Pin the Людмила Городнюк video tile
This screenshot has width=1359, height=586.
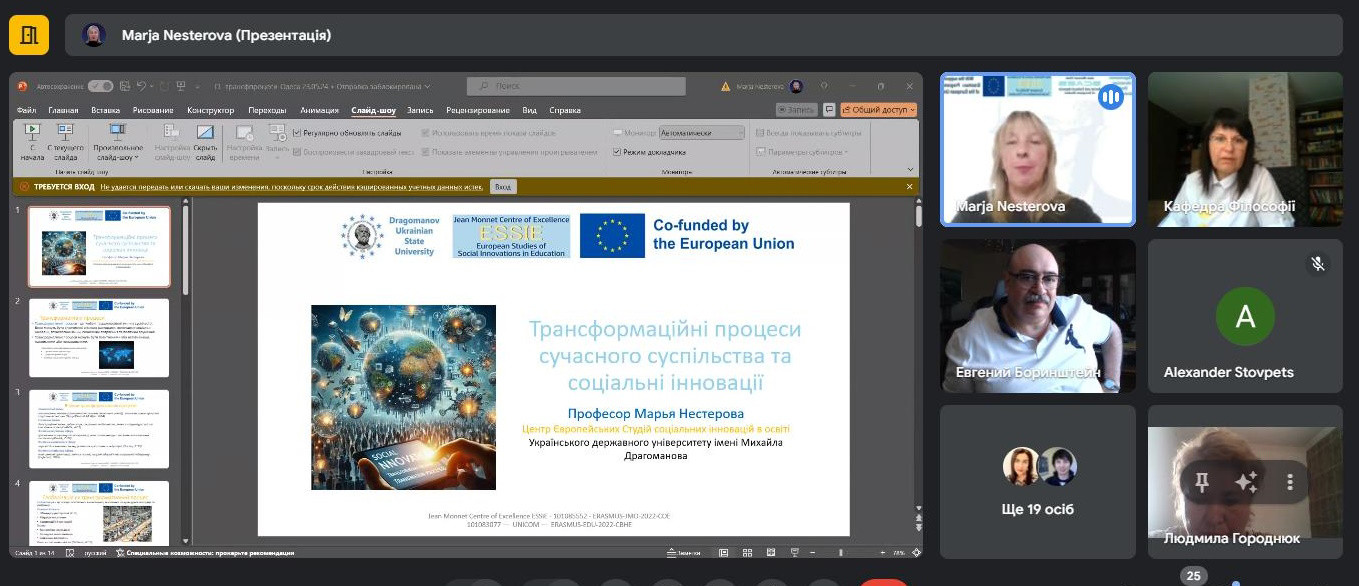(x=1202, y=483)
